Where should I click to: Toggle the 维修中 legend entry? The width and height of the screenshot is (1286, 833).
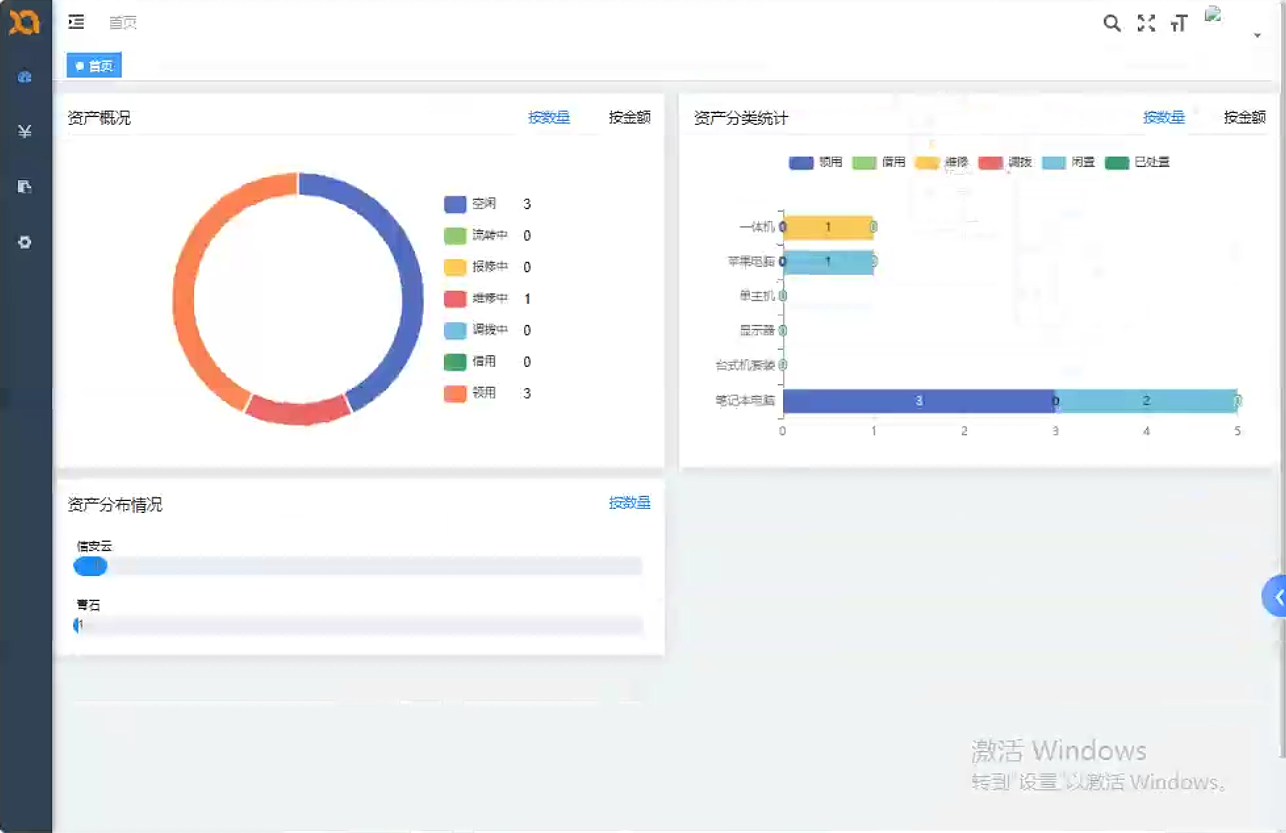[x=476, y=299]
